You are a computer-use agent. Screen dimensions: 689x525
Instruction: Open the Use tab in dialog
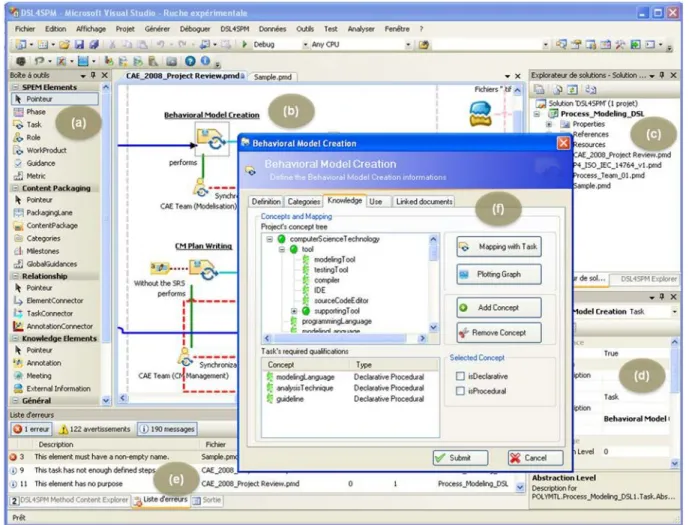tap(376, 202)
